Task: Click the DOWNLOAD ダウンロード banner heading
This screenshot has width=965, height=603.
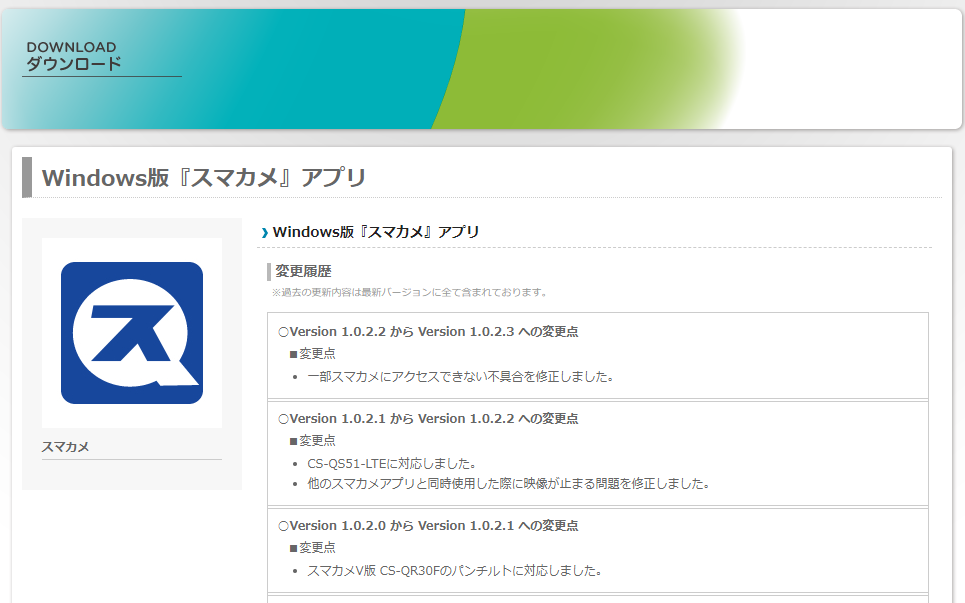Action: coord(74,55)
